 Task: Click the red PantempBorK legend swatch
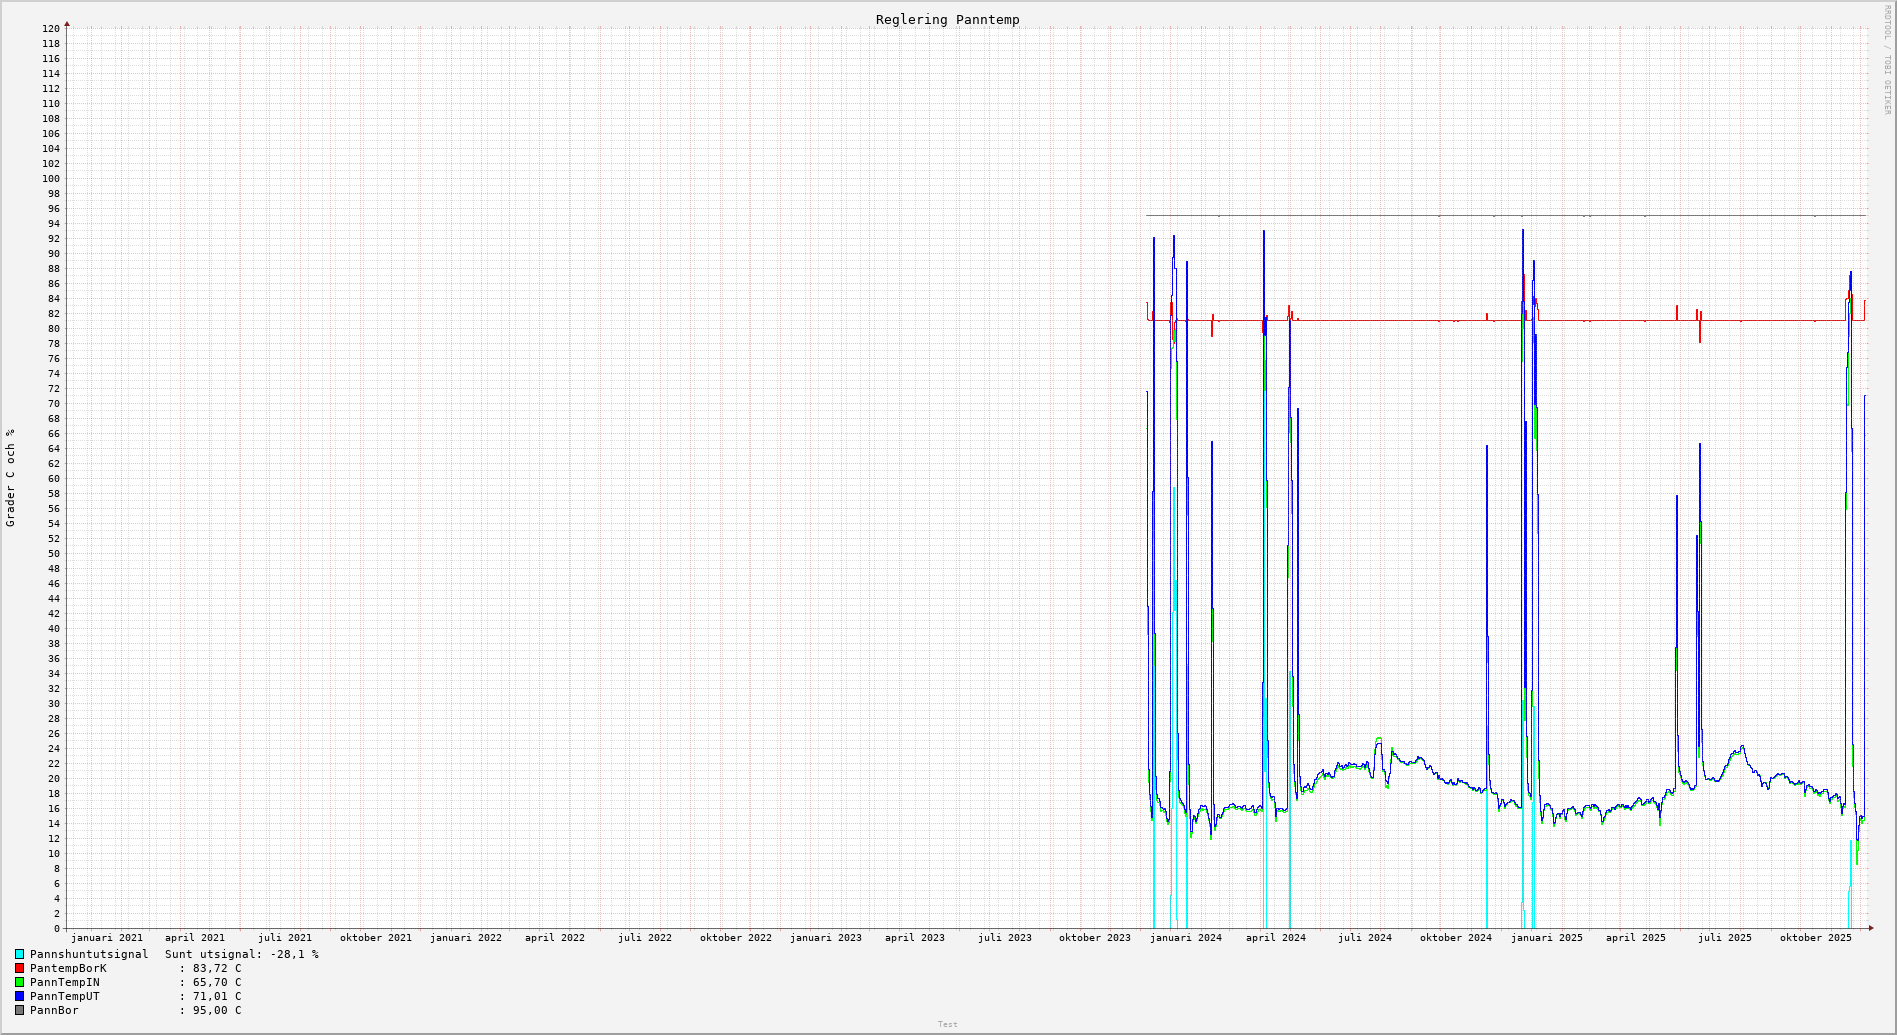pos(19,969)
